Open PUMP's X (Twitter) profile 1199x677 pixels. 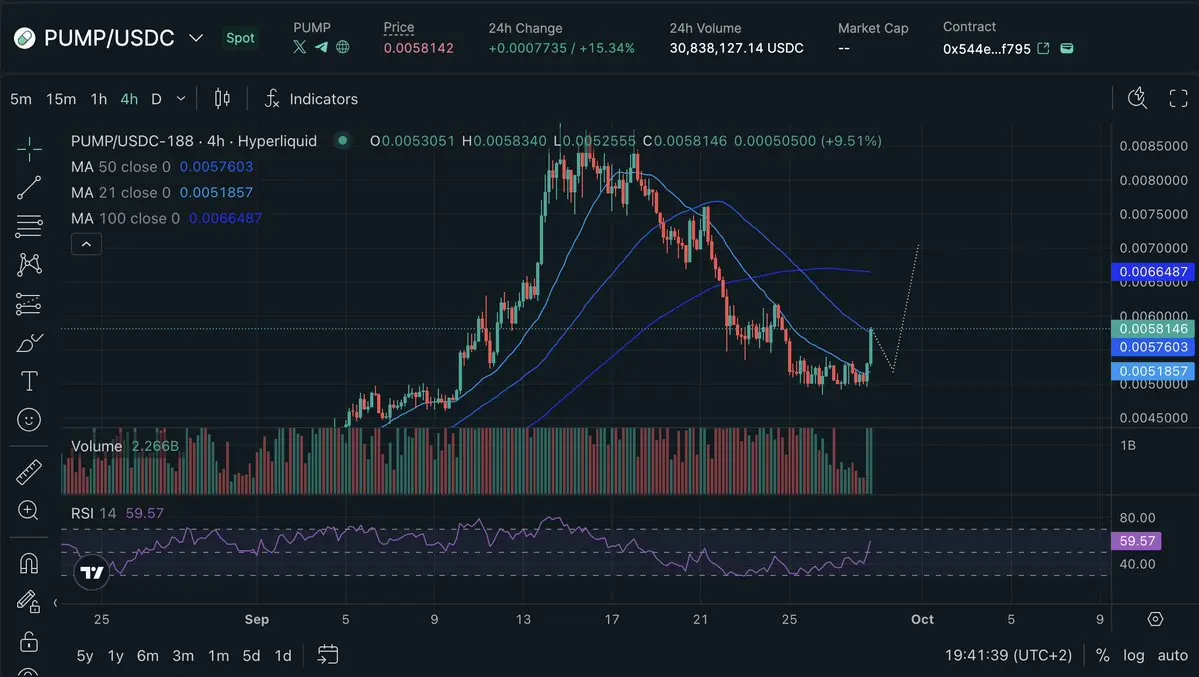(x=300, y=47)
